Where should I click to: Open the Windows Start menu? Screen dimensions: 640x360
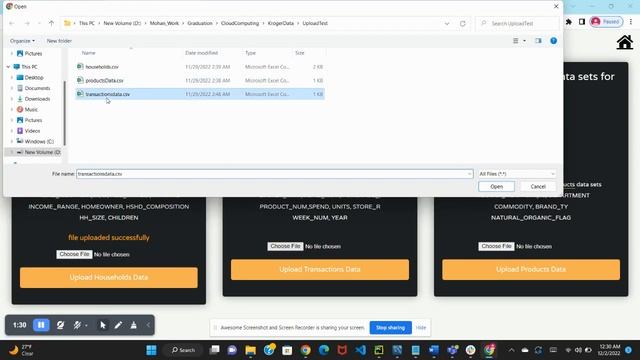(151, 350)
